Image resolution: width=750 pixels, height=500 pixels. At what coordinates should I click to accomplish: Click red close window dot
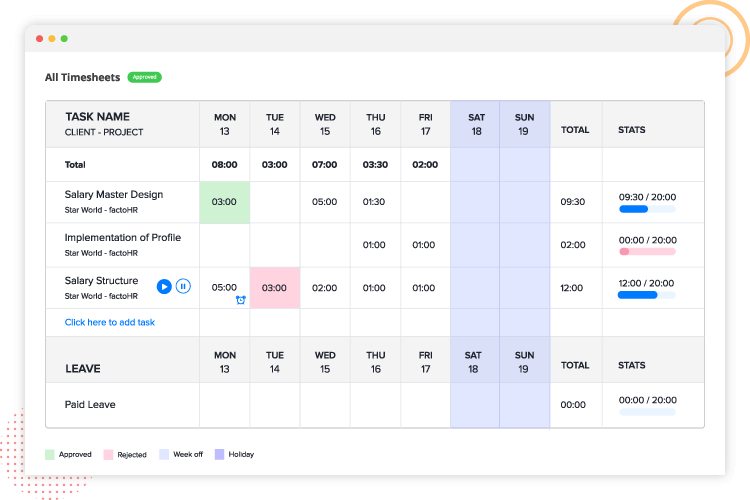[40, 39]
